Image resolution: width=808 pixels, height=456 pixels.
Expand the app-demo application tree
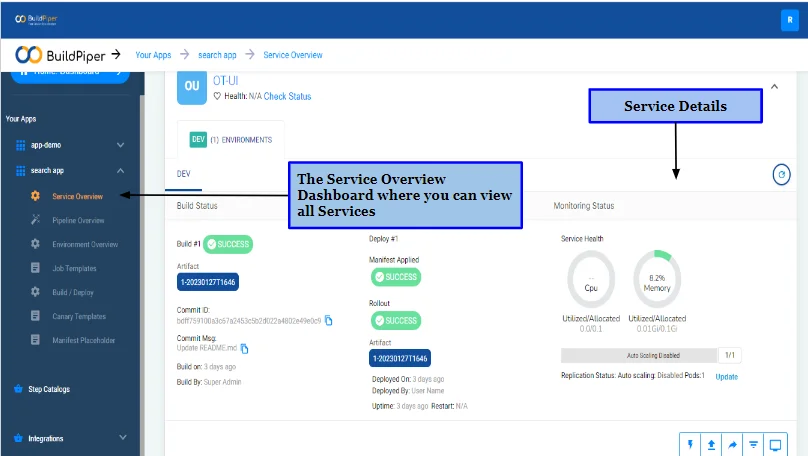tap(121, 145)
